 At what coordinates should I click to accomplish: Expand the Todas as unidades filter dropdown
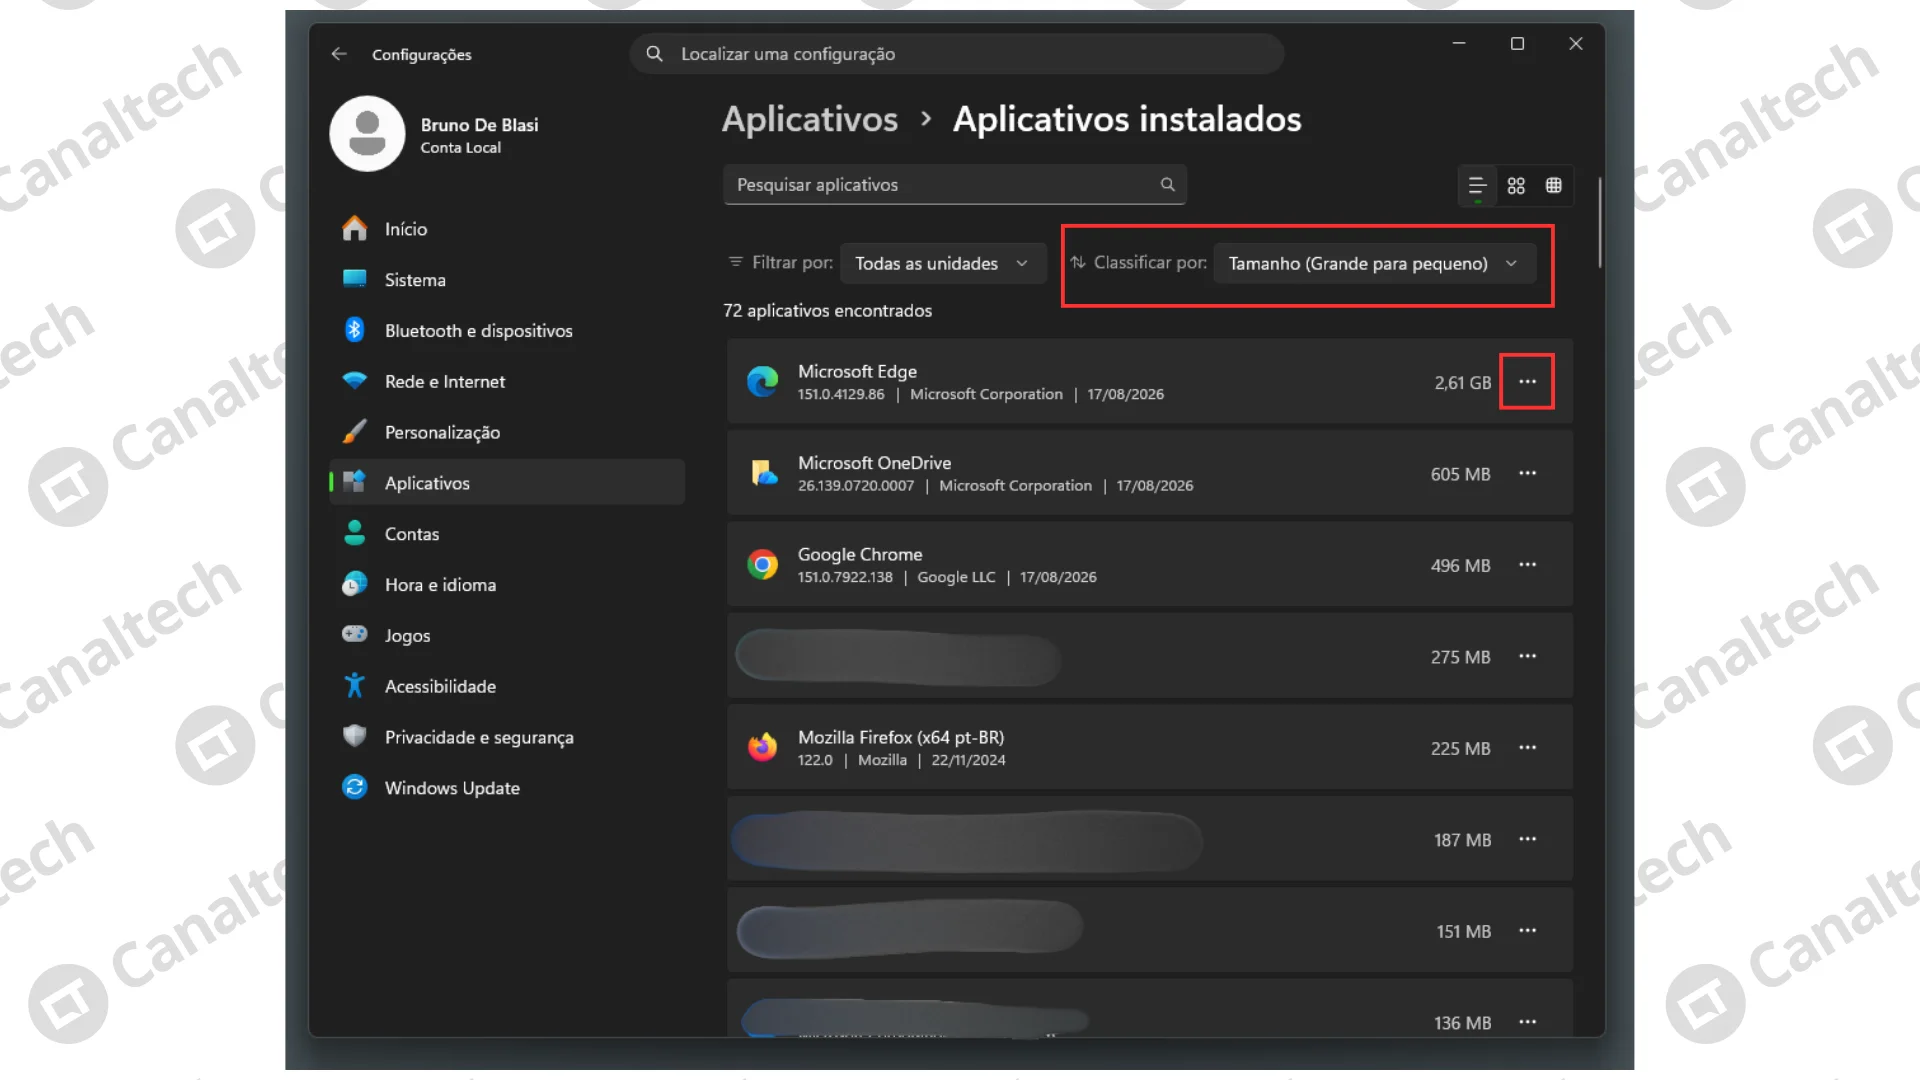(x=943, y=263)
